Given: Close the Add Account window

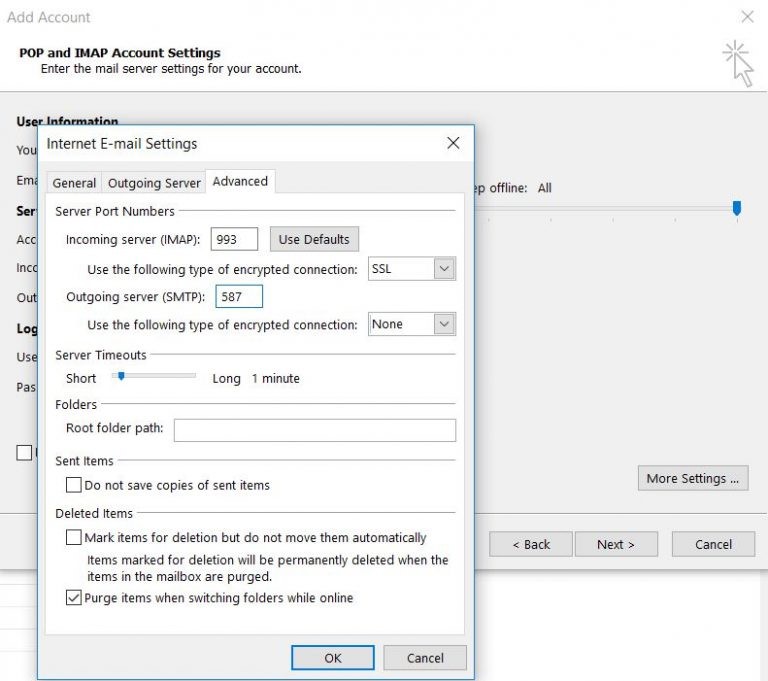Looking at the screenshot, I should point(747,17).
